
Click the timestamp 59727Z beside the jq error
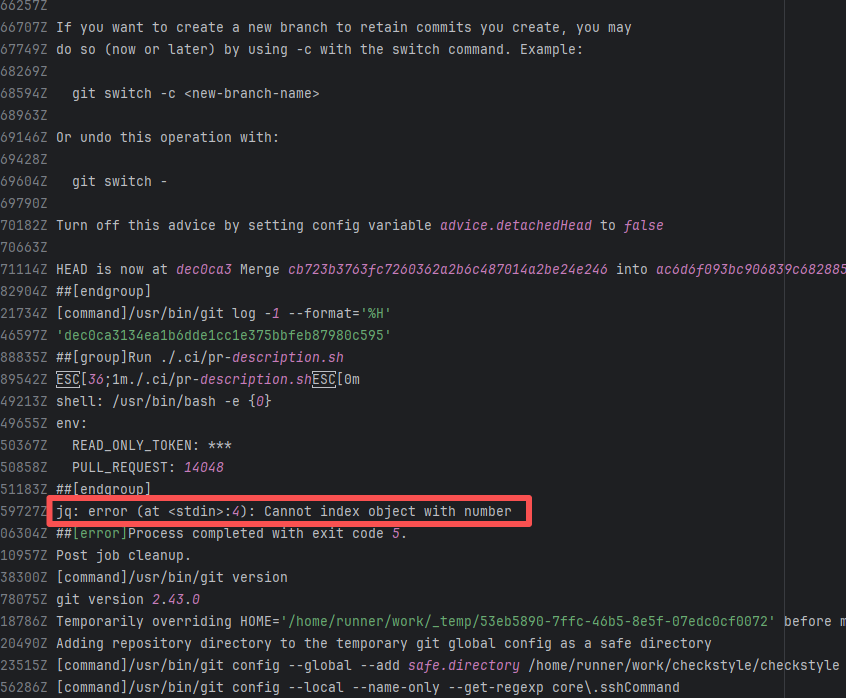point(24,511)
